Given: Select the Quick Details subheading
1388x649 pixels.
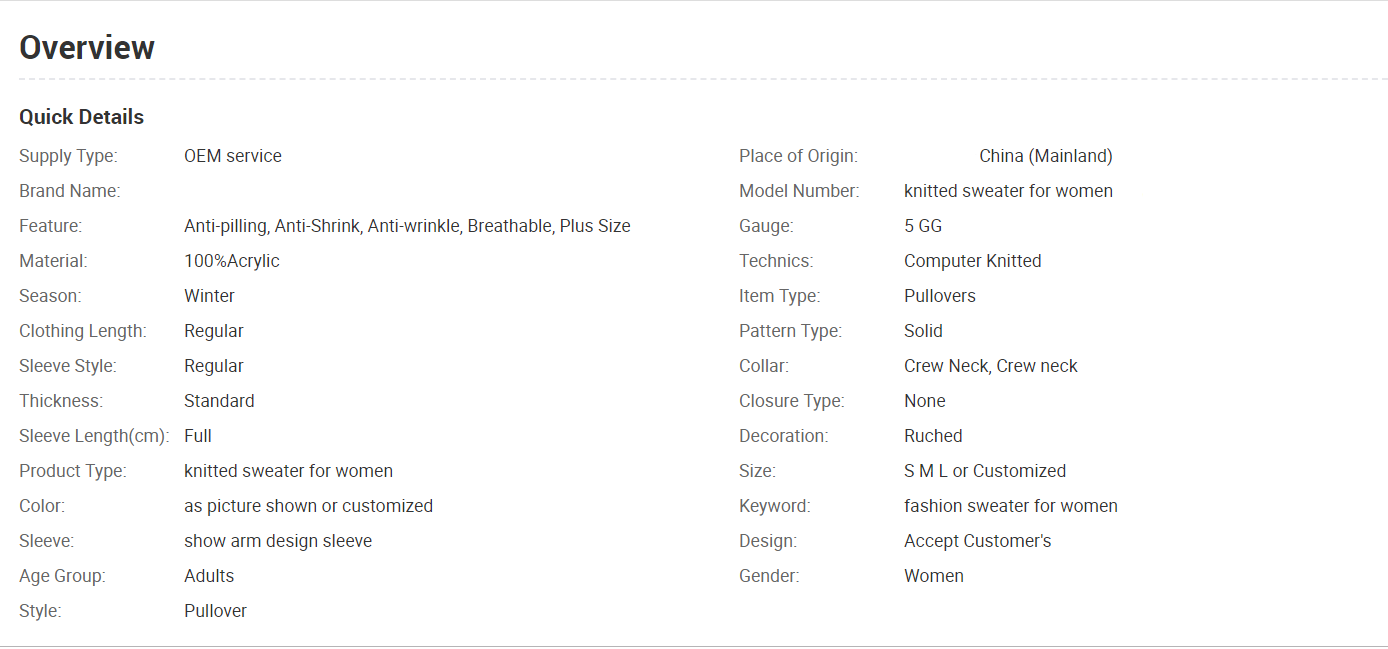Looking at the screenshot, I should [x=82, y=117].
